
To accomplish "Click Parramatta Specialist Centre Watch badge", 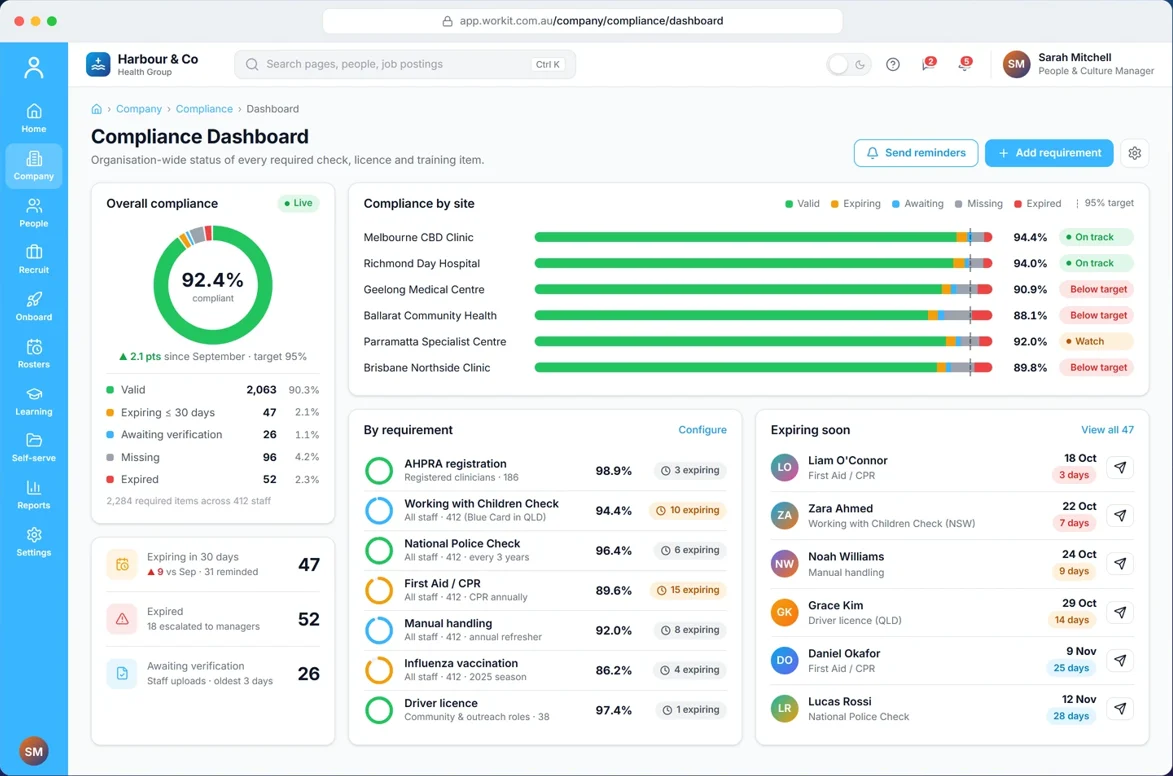I will click(x=1095, y=341).
